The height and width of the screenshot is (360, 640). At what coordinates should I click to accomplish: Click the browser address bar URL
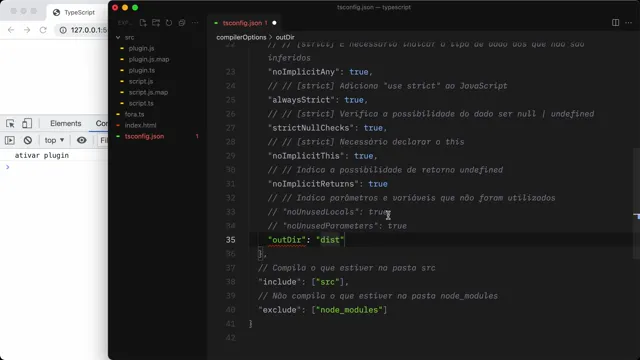[89, 30]
